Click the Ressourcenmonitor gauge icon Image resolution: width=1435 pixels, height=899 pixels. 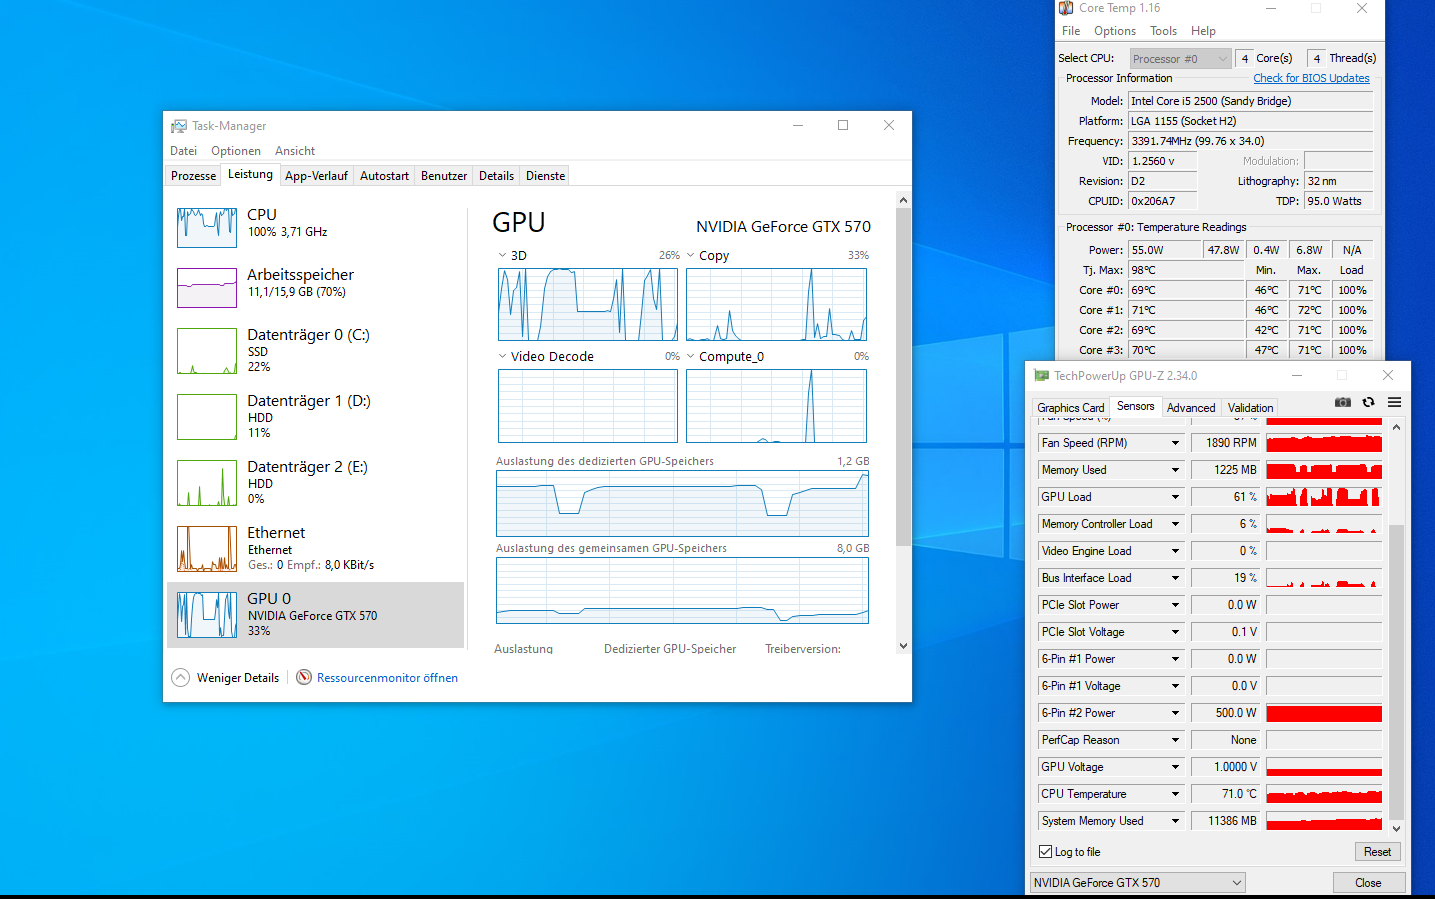pos(304,677)
